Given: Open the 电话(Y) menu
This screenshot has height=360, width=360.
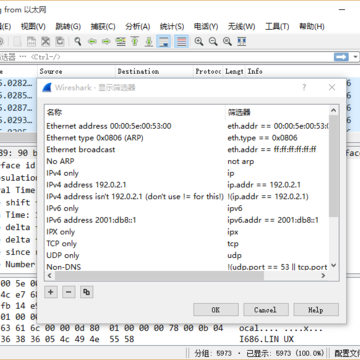Looking at the screenshot, I should click(x=206, y=26).
